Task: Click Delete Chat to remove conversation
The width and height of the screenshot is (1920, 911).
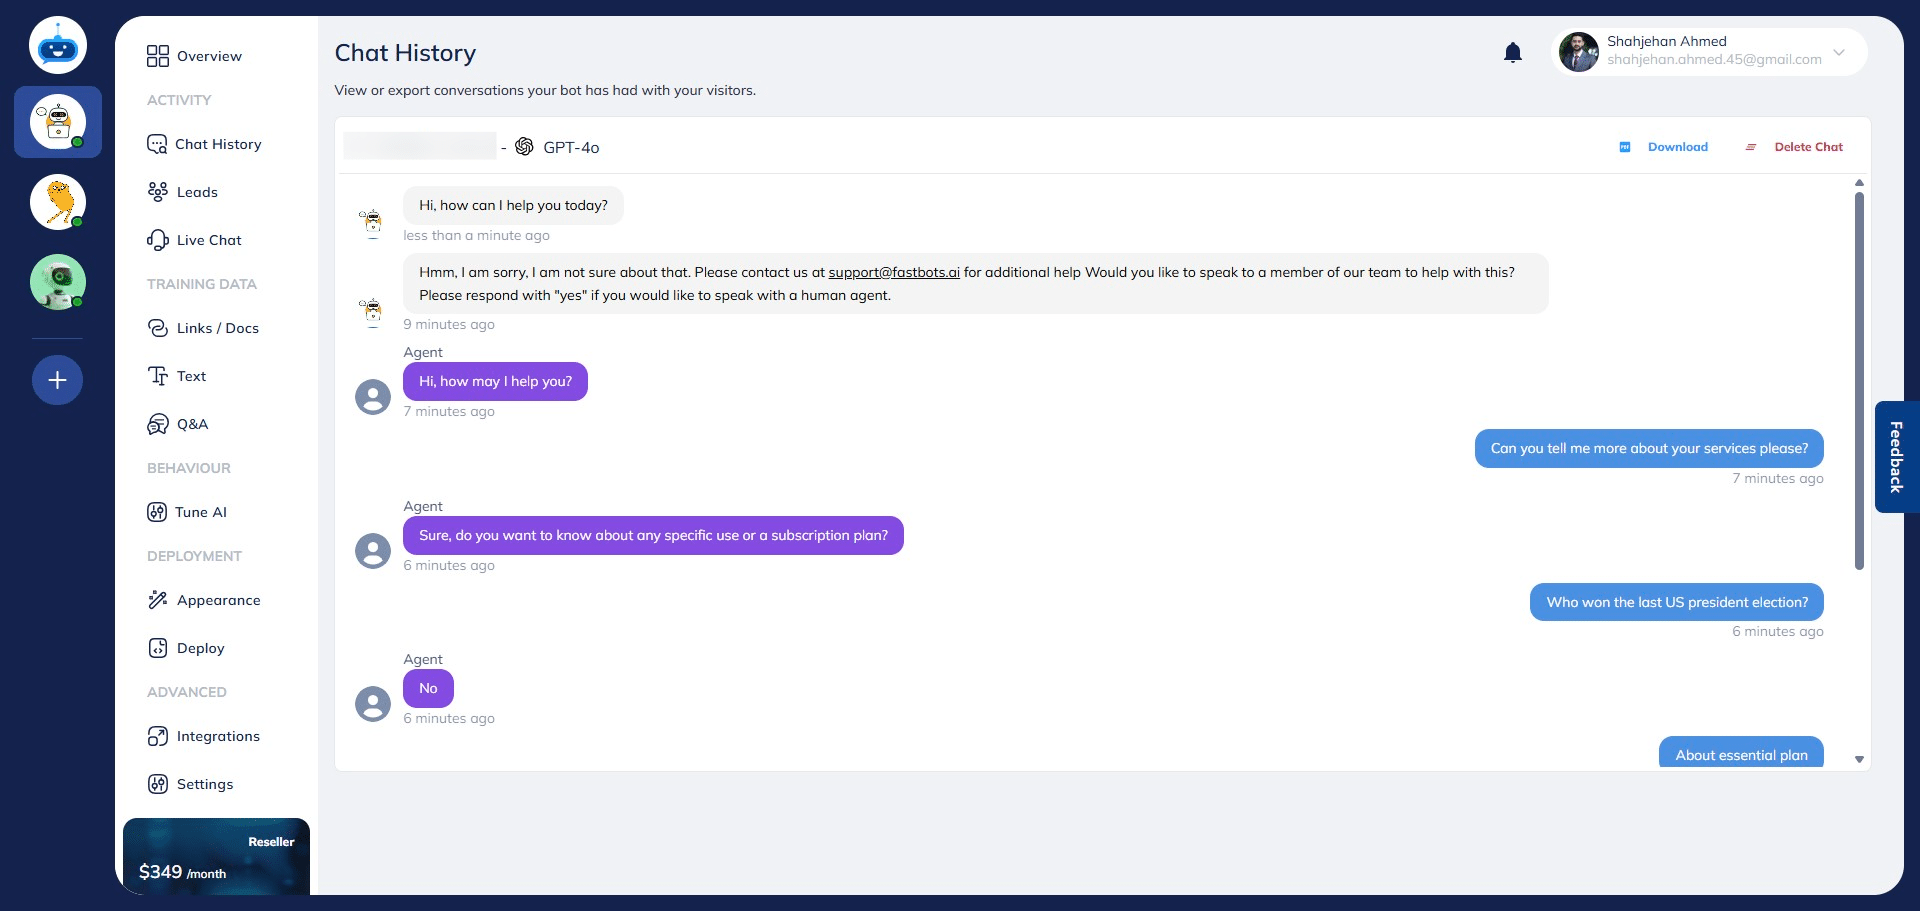Action: (x=1808, y=146)
